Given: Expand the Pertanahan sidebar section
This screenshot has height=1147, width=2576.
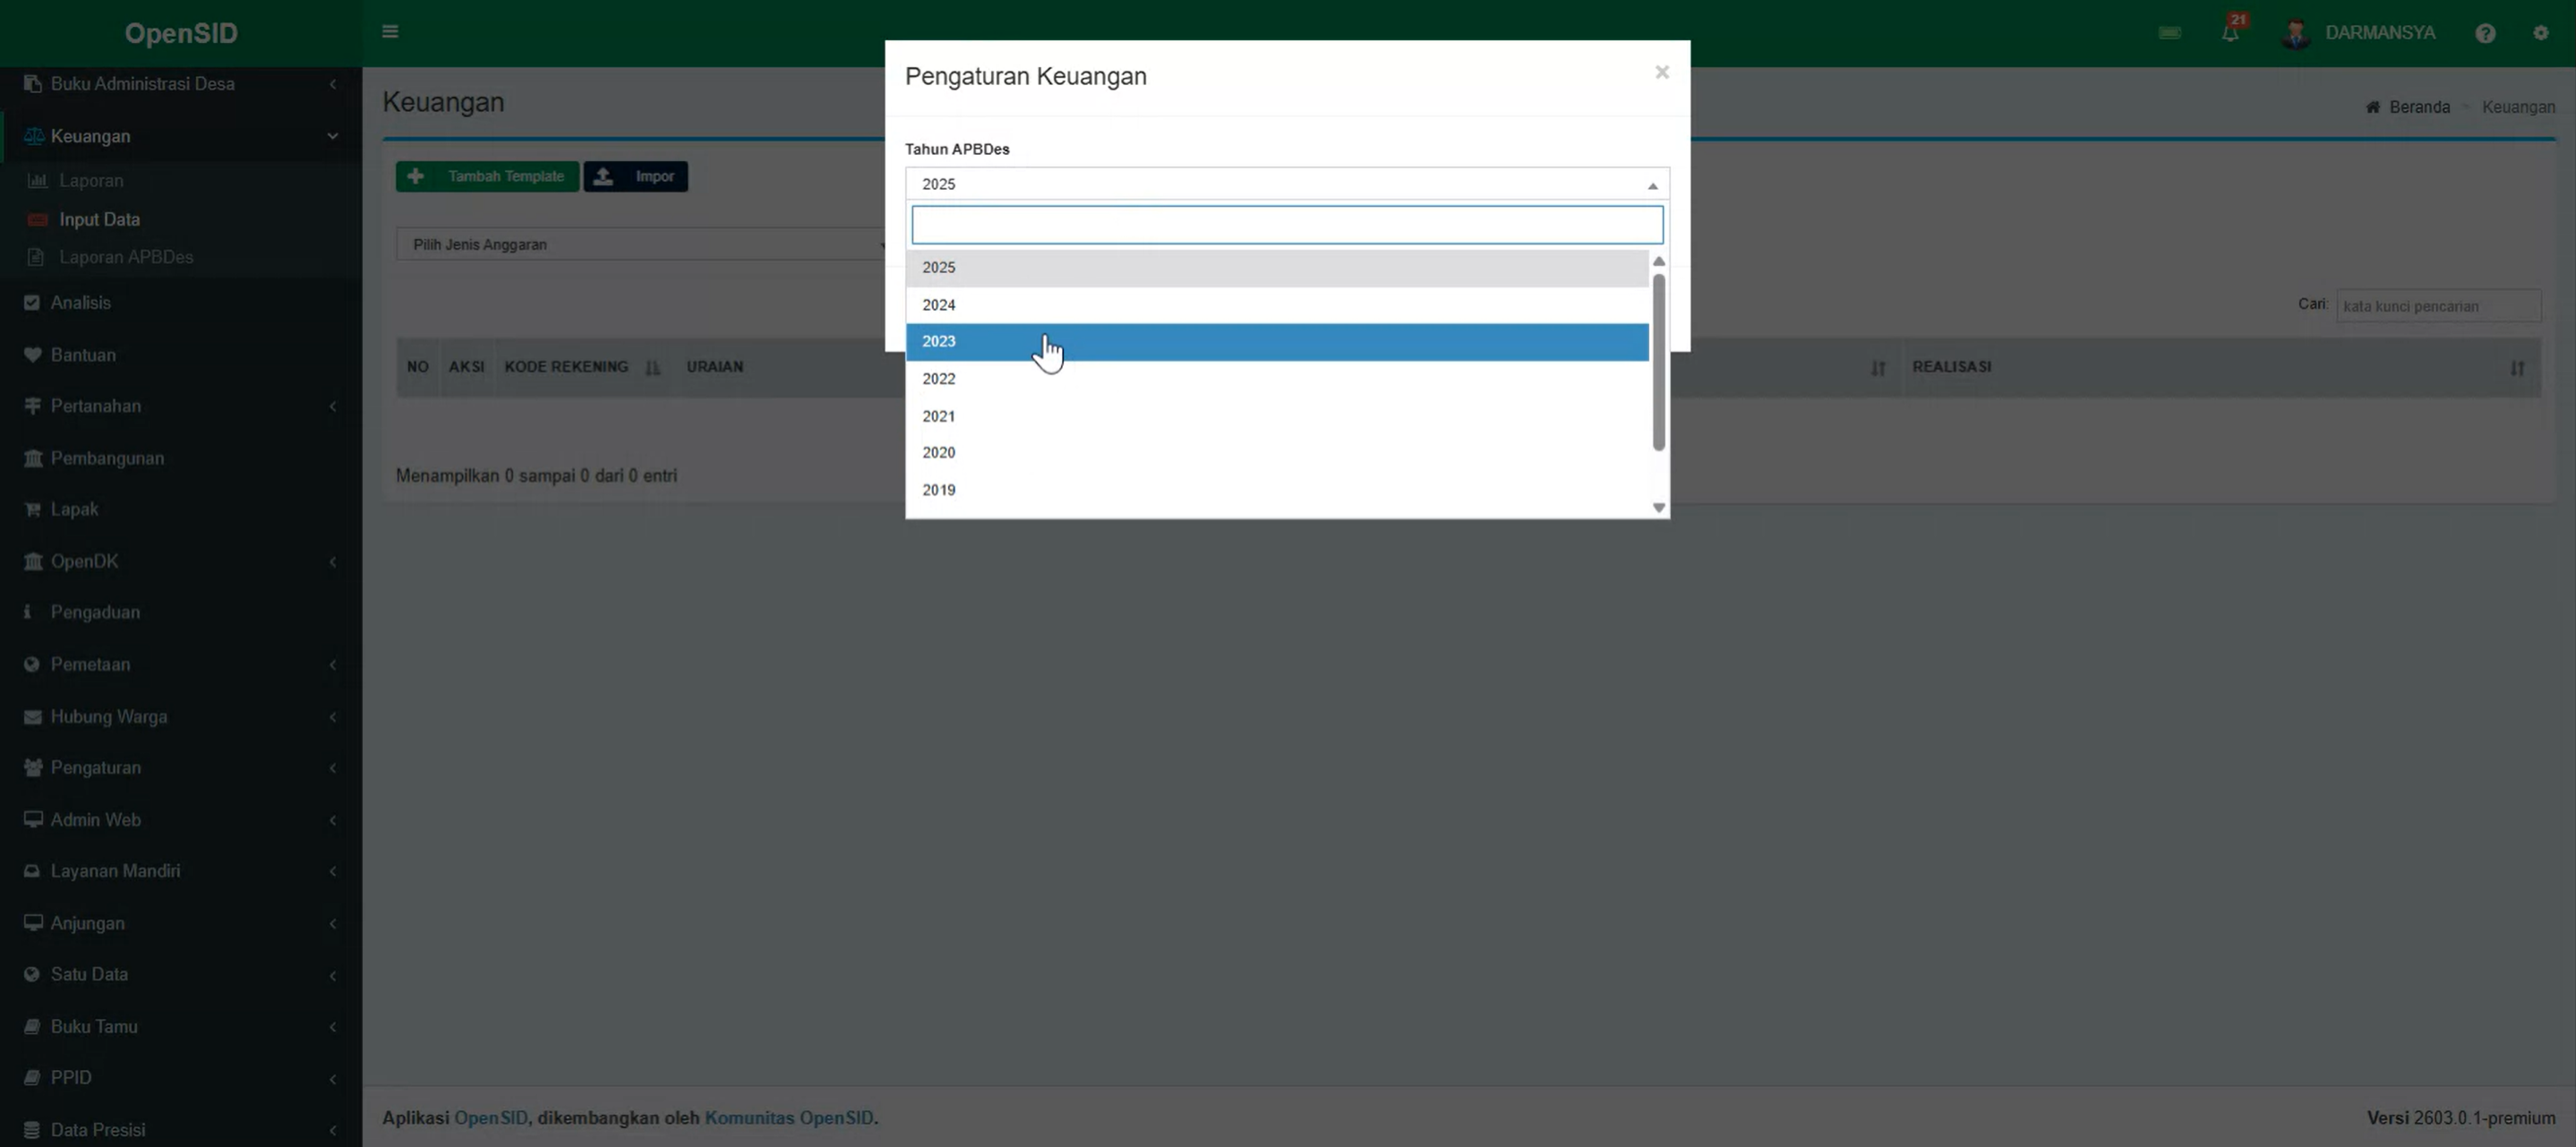Looking at the screenshot, I should click(x=333, y=406).
